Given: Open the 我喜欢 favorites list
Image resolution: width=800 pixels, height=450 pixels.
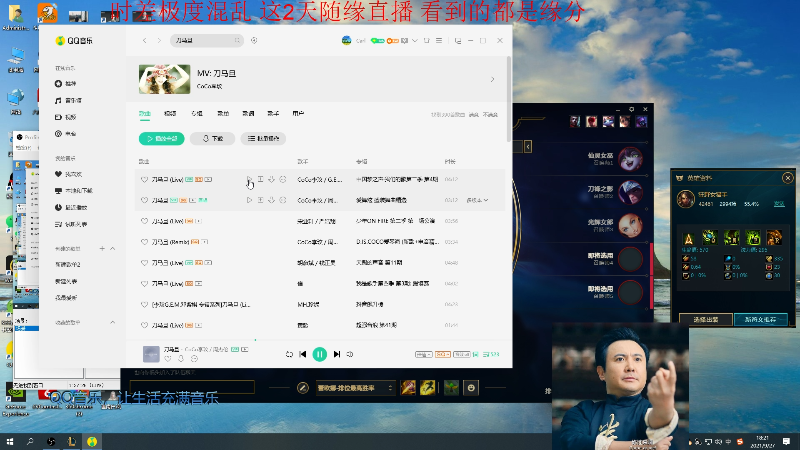Looking at the screenshot, I should pos(68,174).
